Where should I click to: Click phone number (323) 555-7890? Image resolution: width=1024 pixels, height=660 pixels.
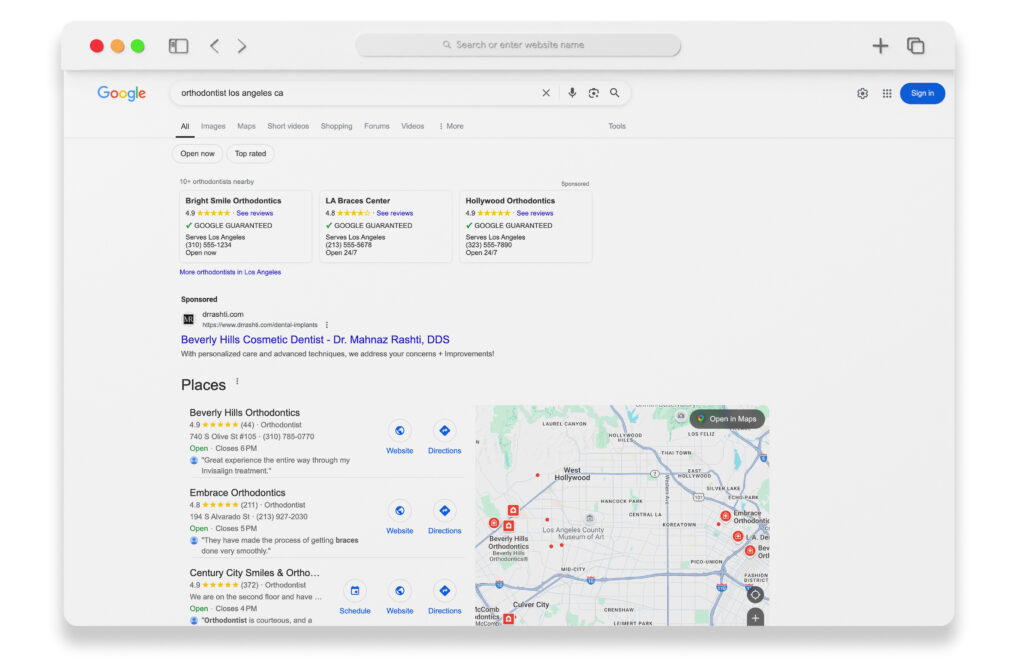point(488,245)
